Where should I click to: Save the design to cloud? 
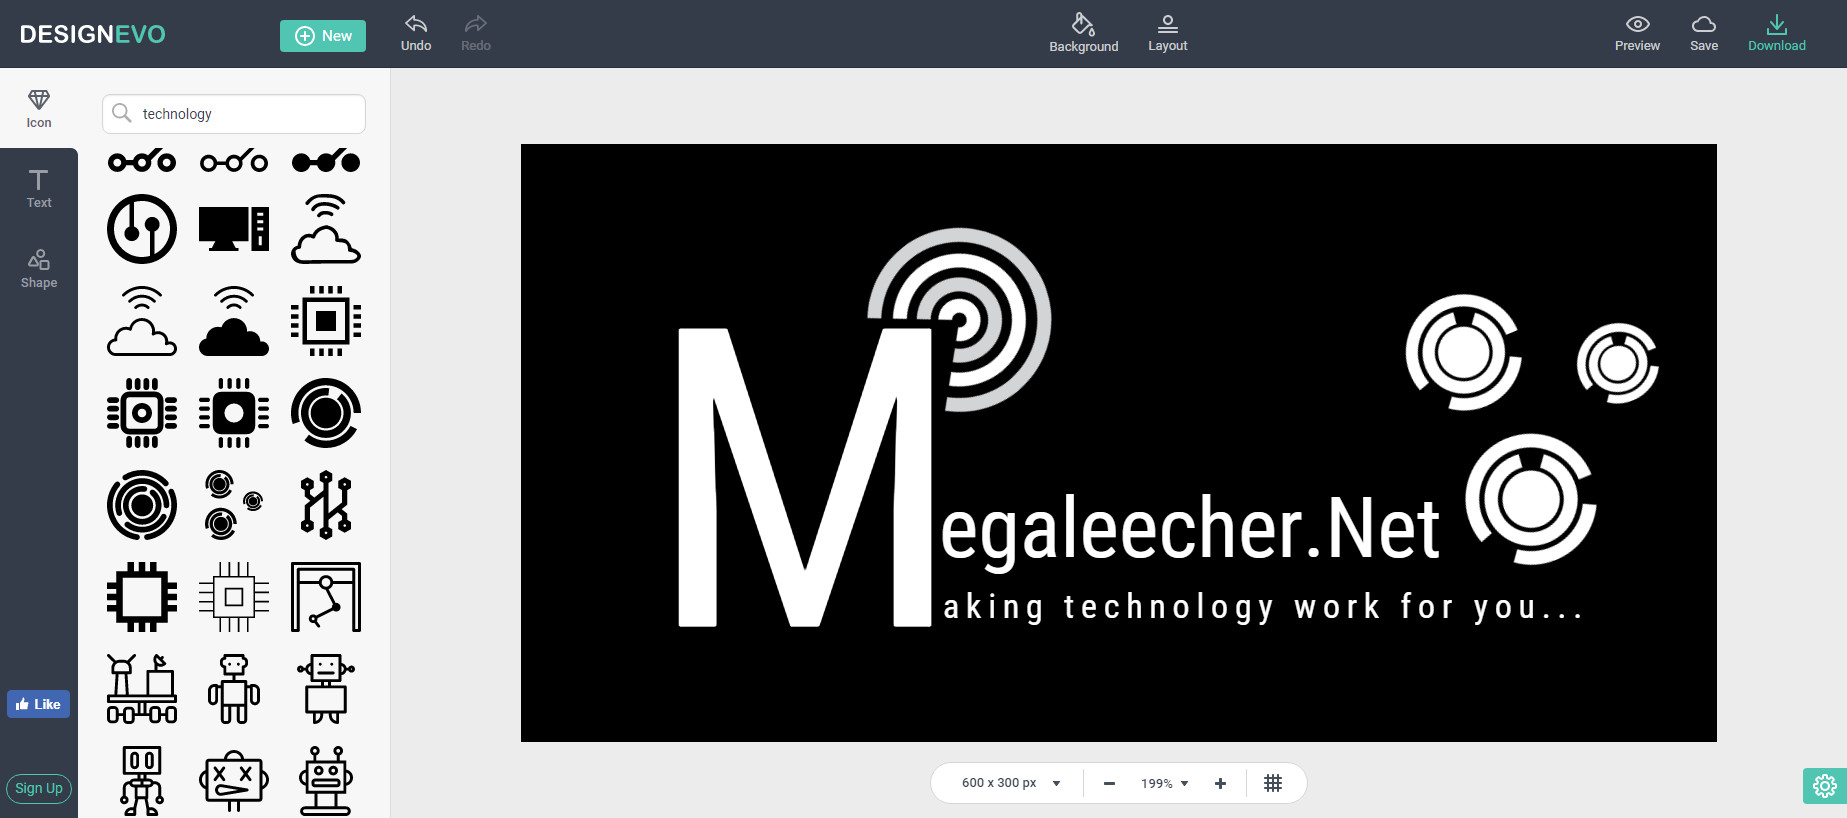(x=1704, y=33)
